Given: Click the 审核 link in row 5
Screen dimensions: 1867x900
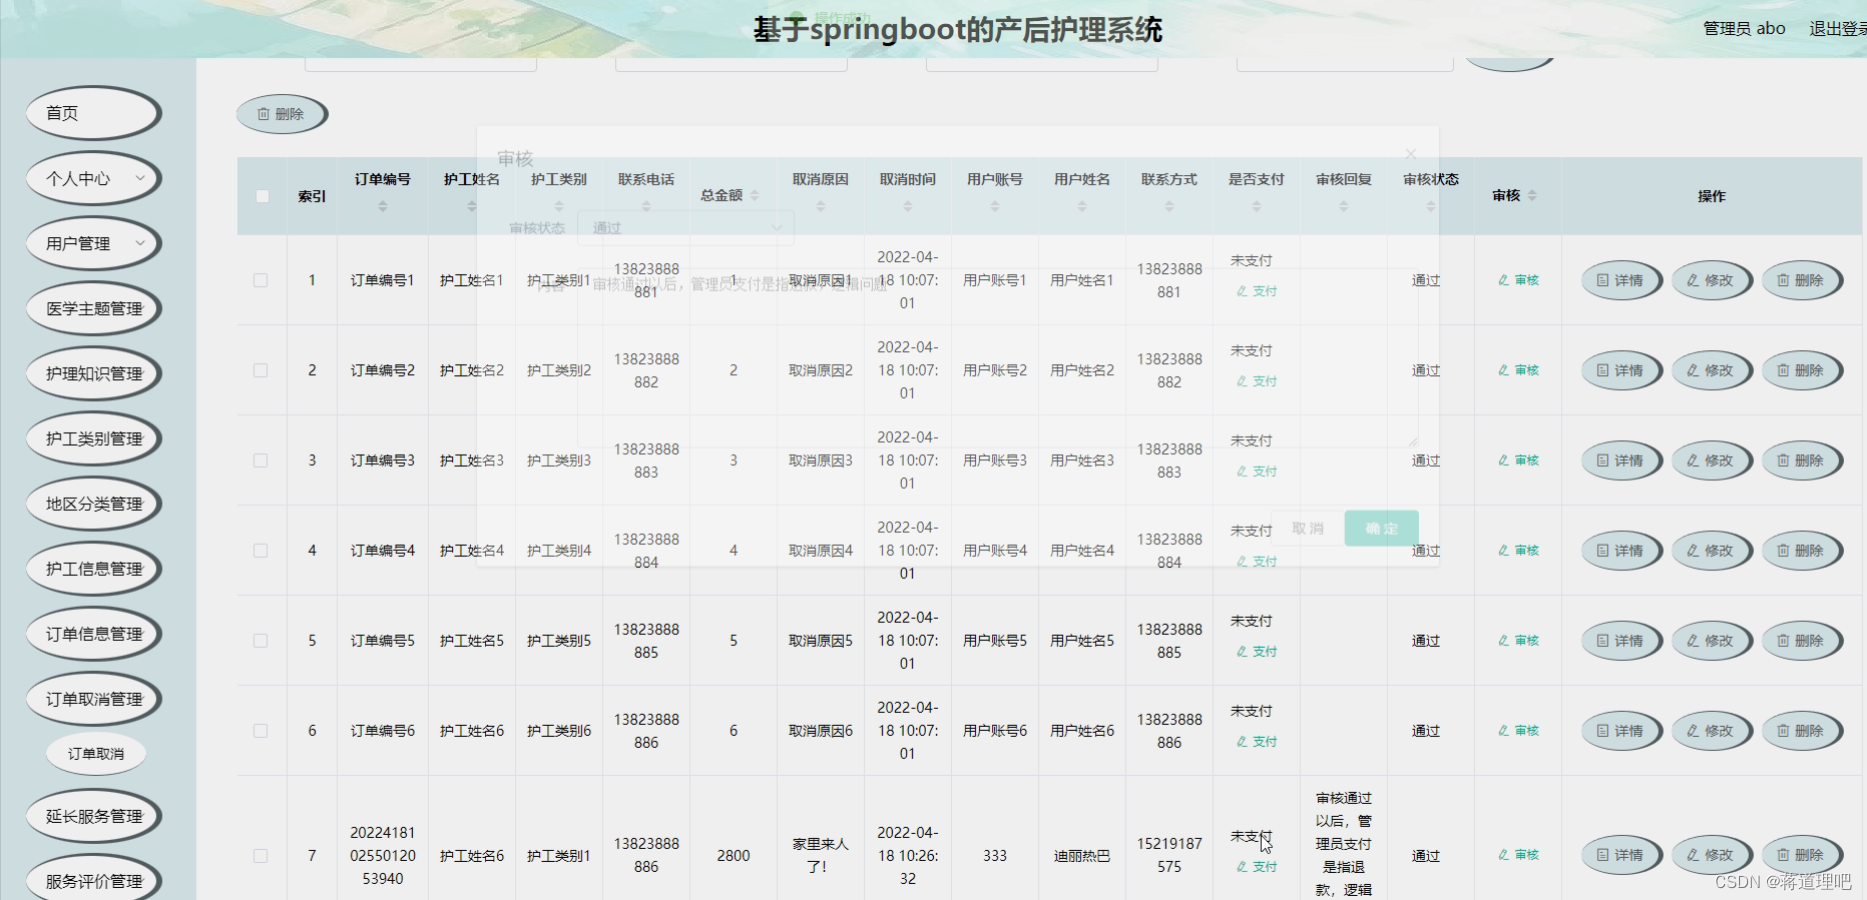Looking at the screenshot, I should tap(1518, 640).
